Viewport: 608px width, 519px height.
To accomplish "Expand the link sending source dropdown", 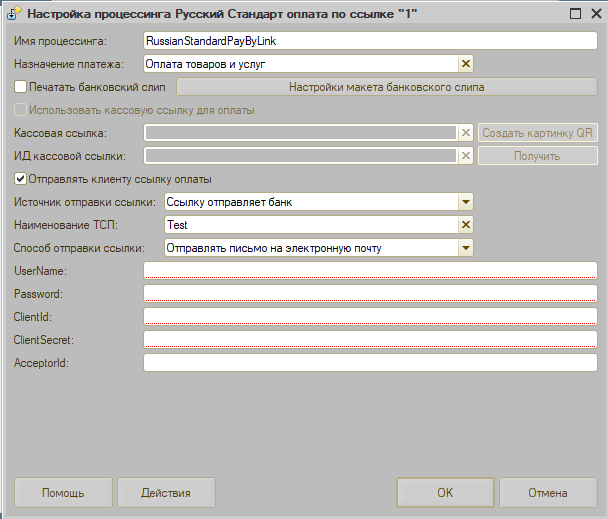I will click(x=465, y=202).
